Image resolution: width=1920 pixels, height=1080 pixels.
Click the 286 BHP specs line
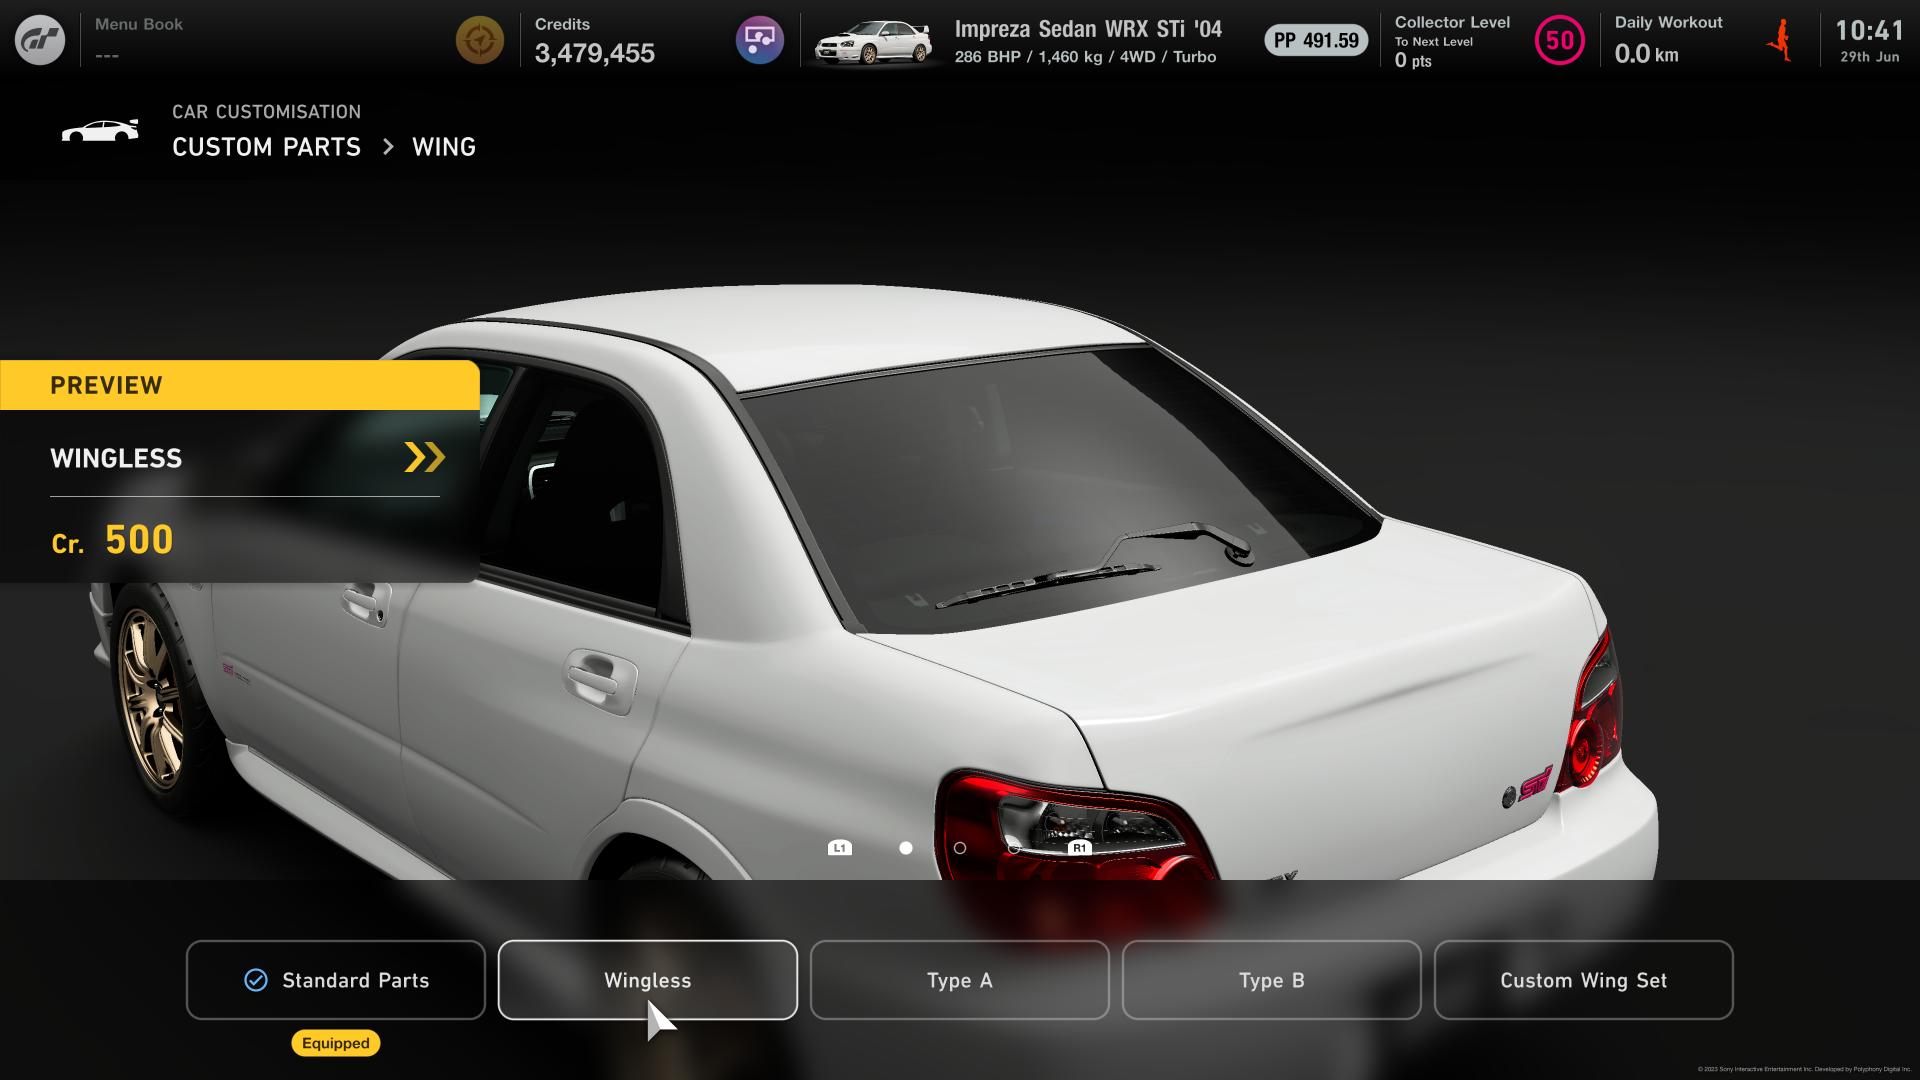pyautogui.click(x=1085, y=57)
